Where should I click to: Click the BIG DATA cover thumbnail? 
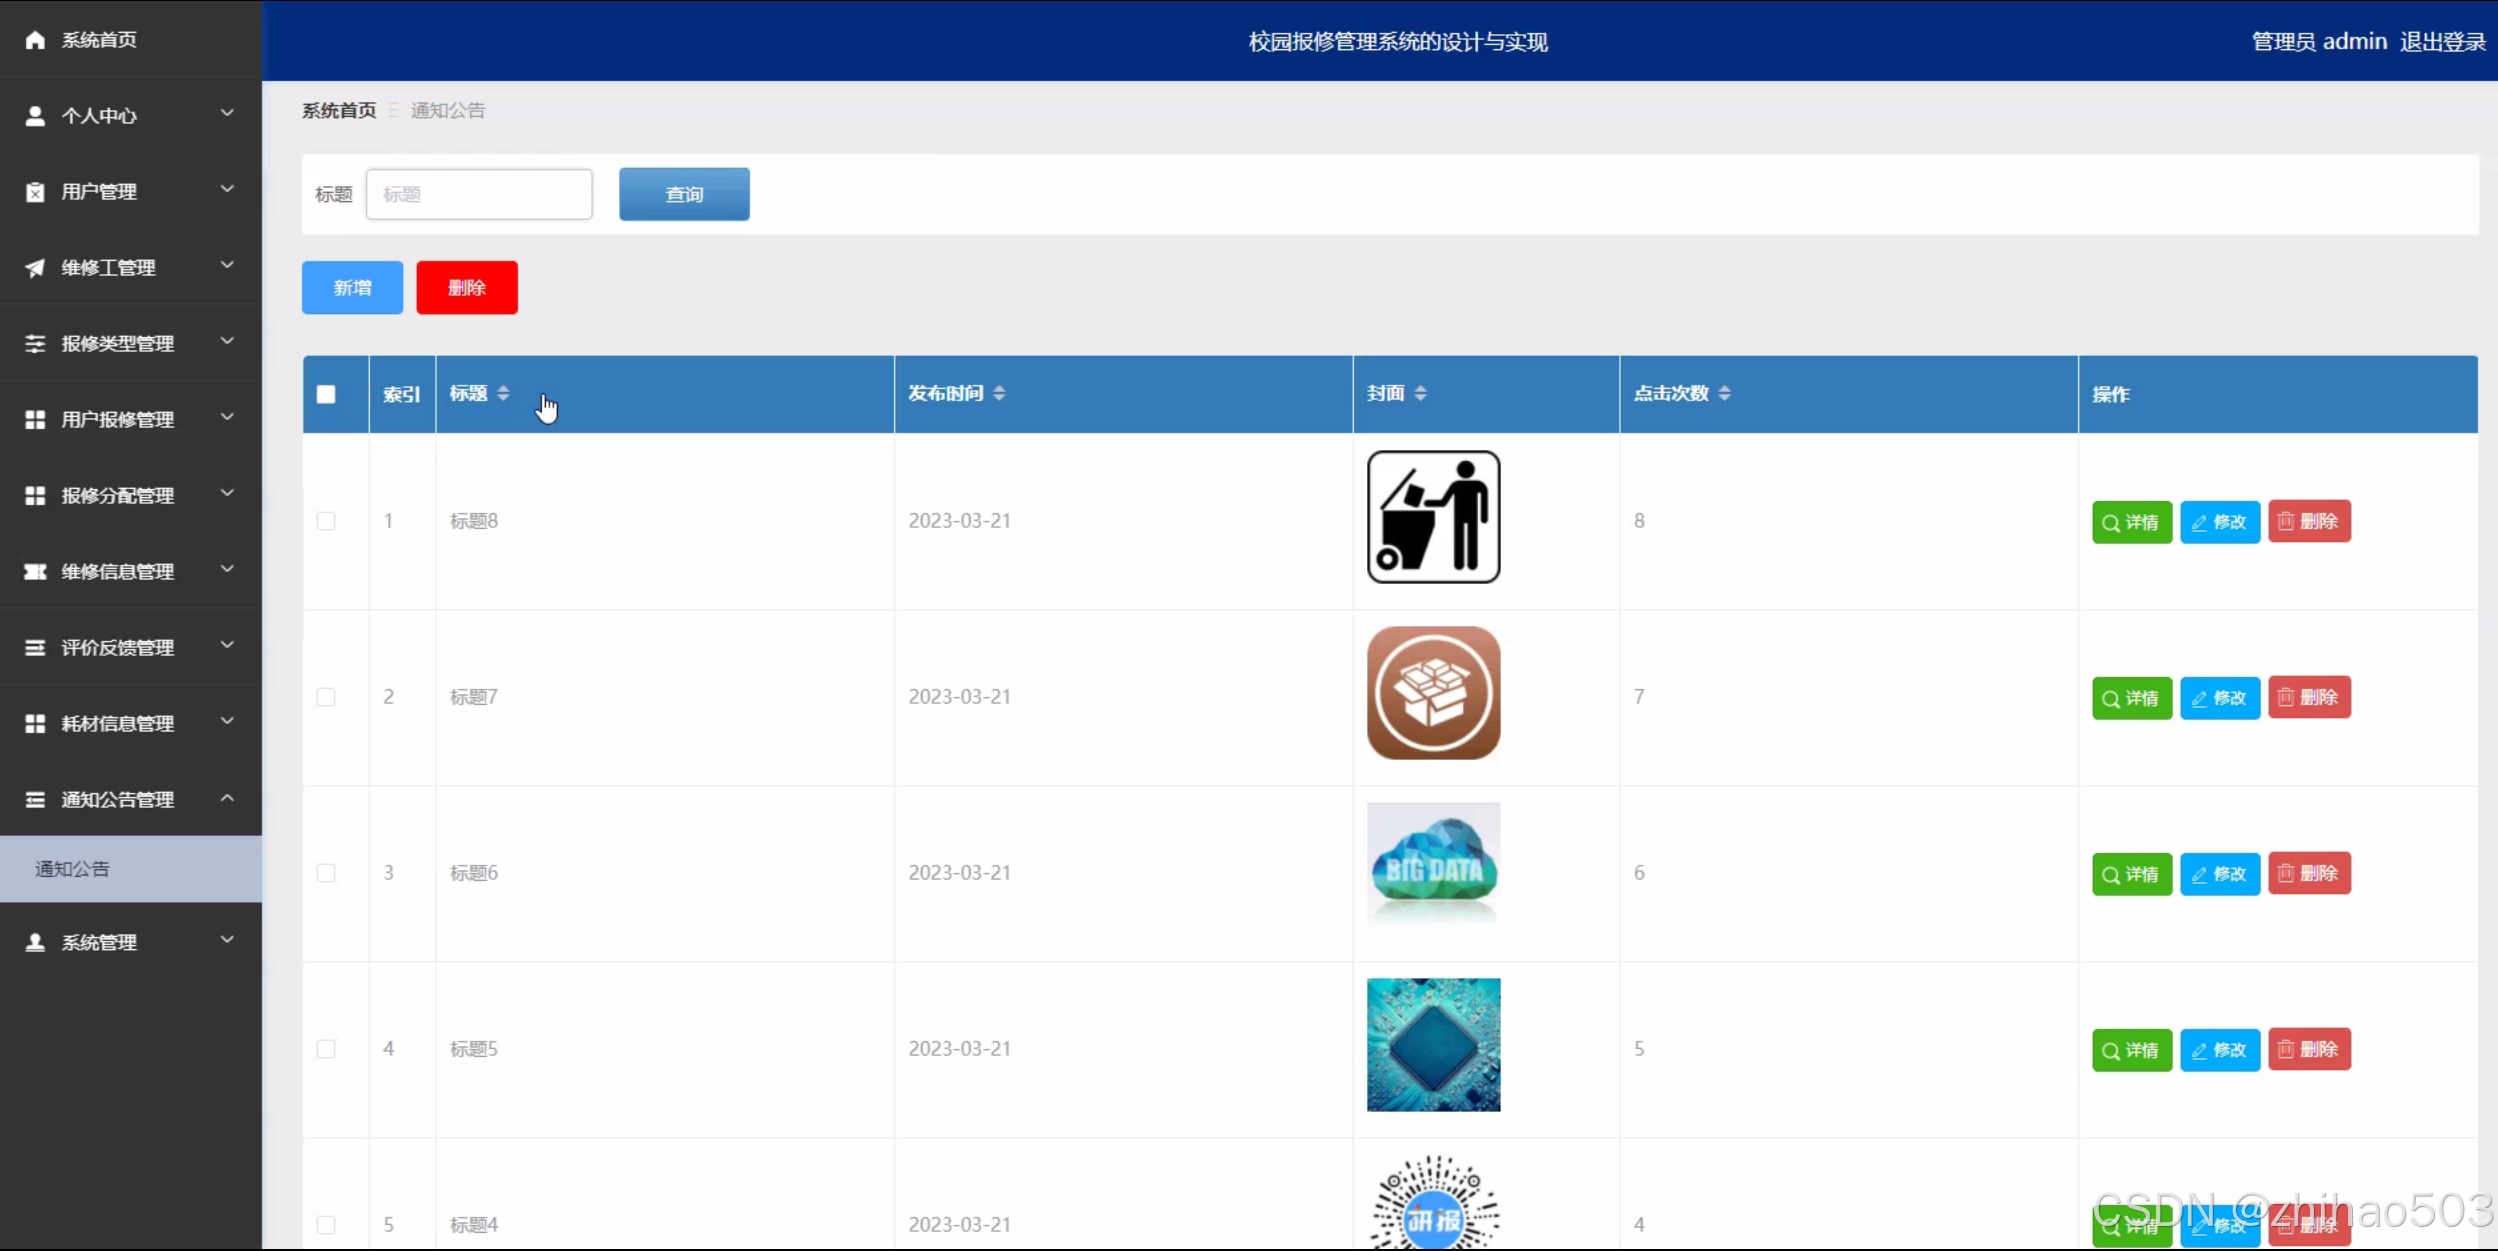click(x=1433, y=865)
